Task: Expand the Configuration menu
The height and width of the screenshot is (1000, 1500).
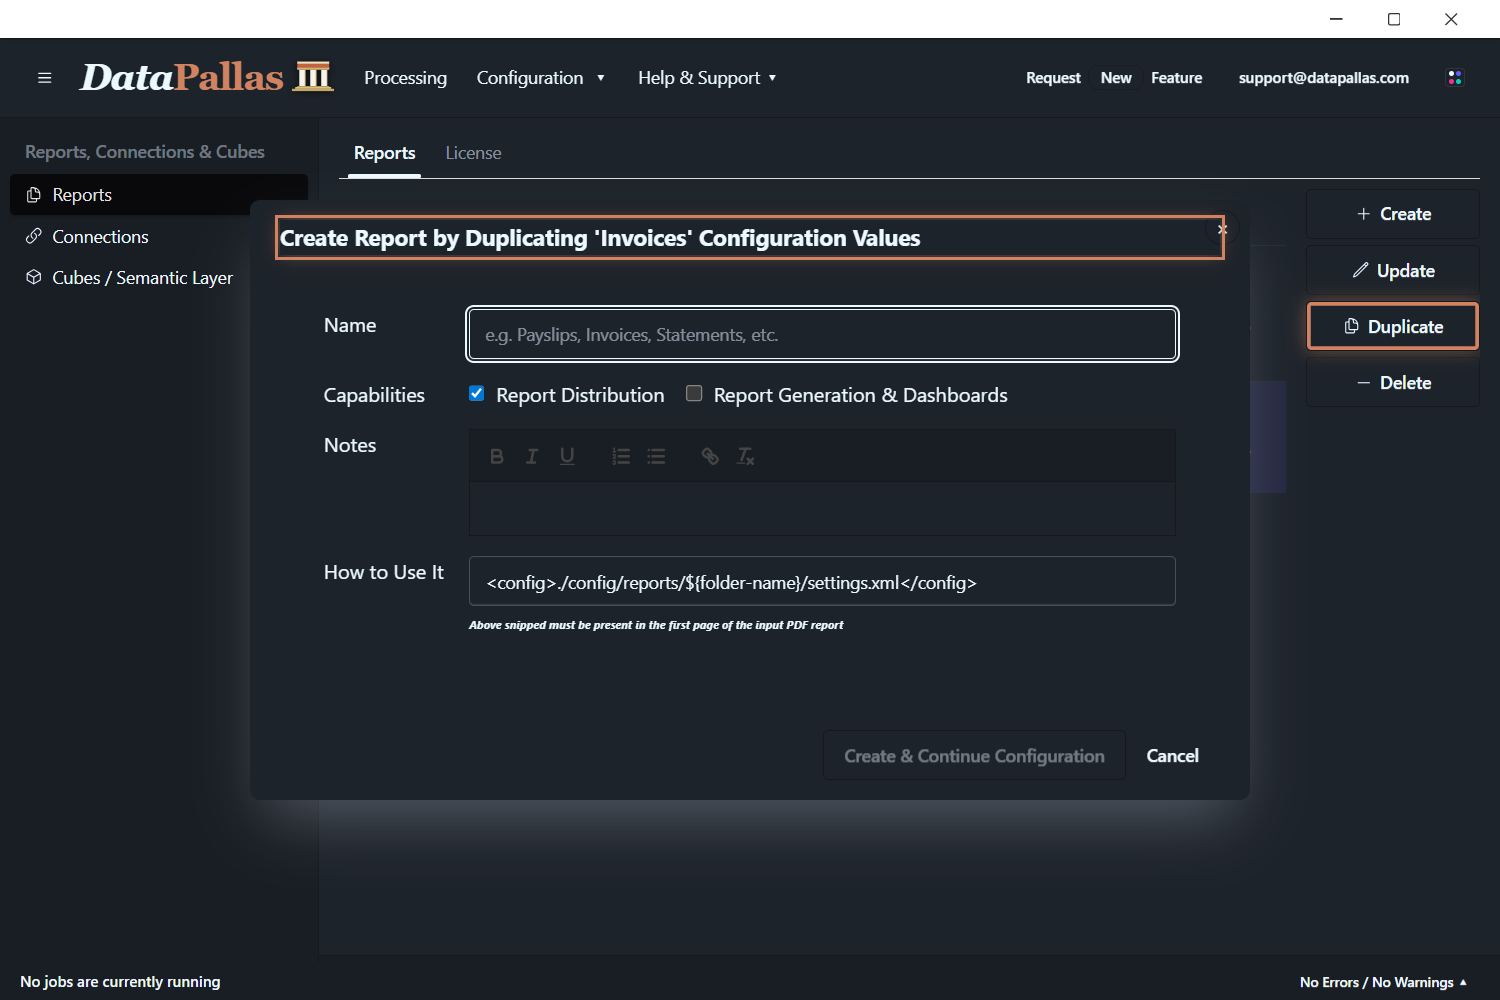Action: (540, 78)
